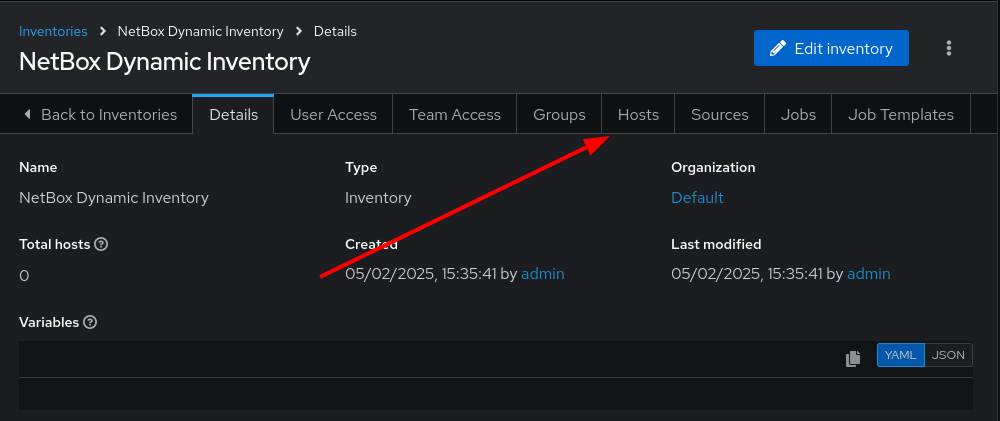Go back to Inventories tab
This screenshot has height=421, width=1000.
click(100, 115)
